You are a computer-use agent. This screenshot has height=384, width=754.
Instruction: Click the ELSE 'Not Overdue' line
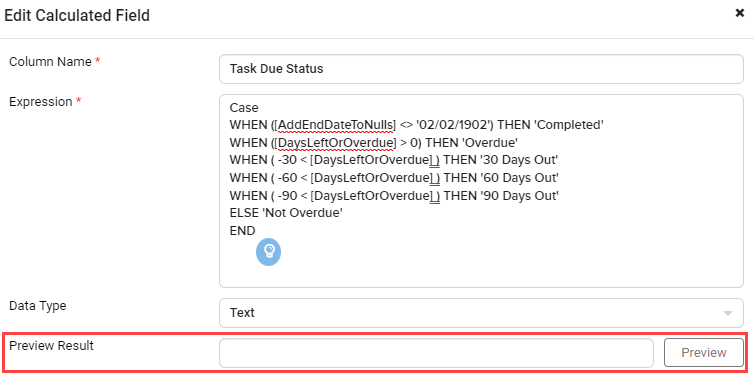pos(286,213)
